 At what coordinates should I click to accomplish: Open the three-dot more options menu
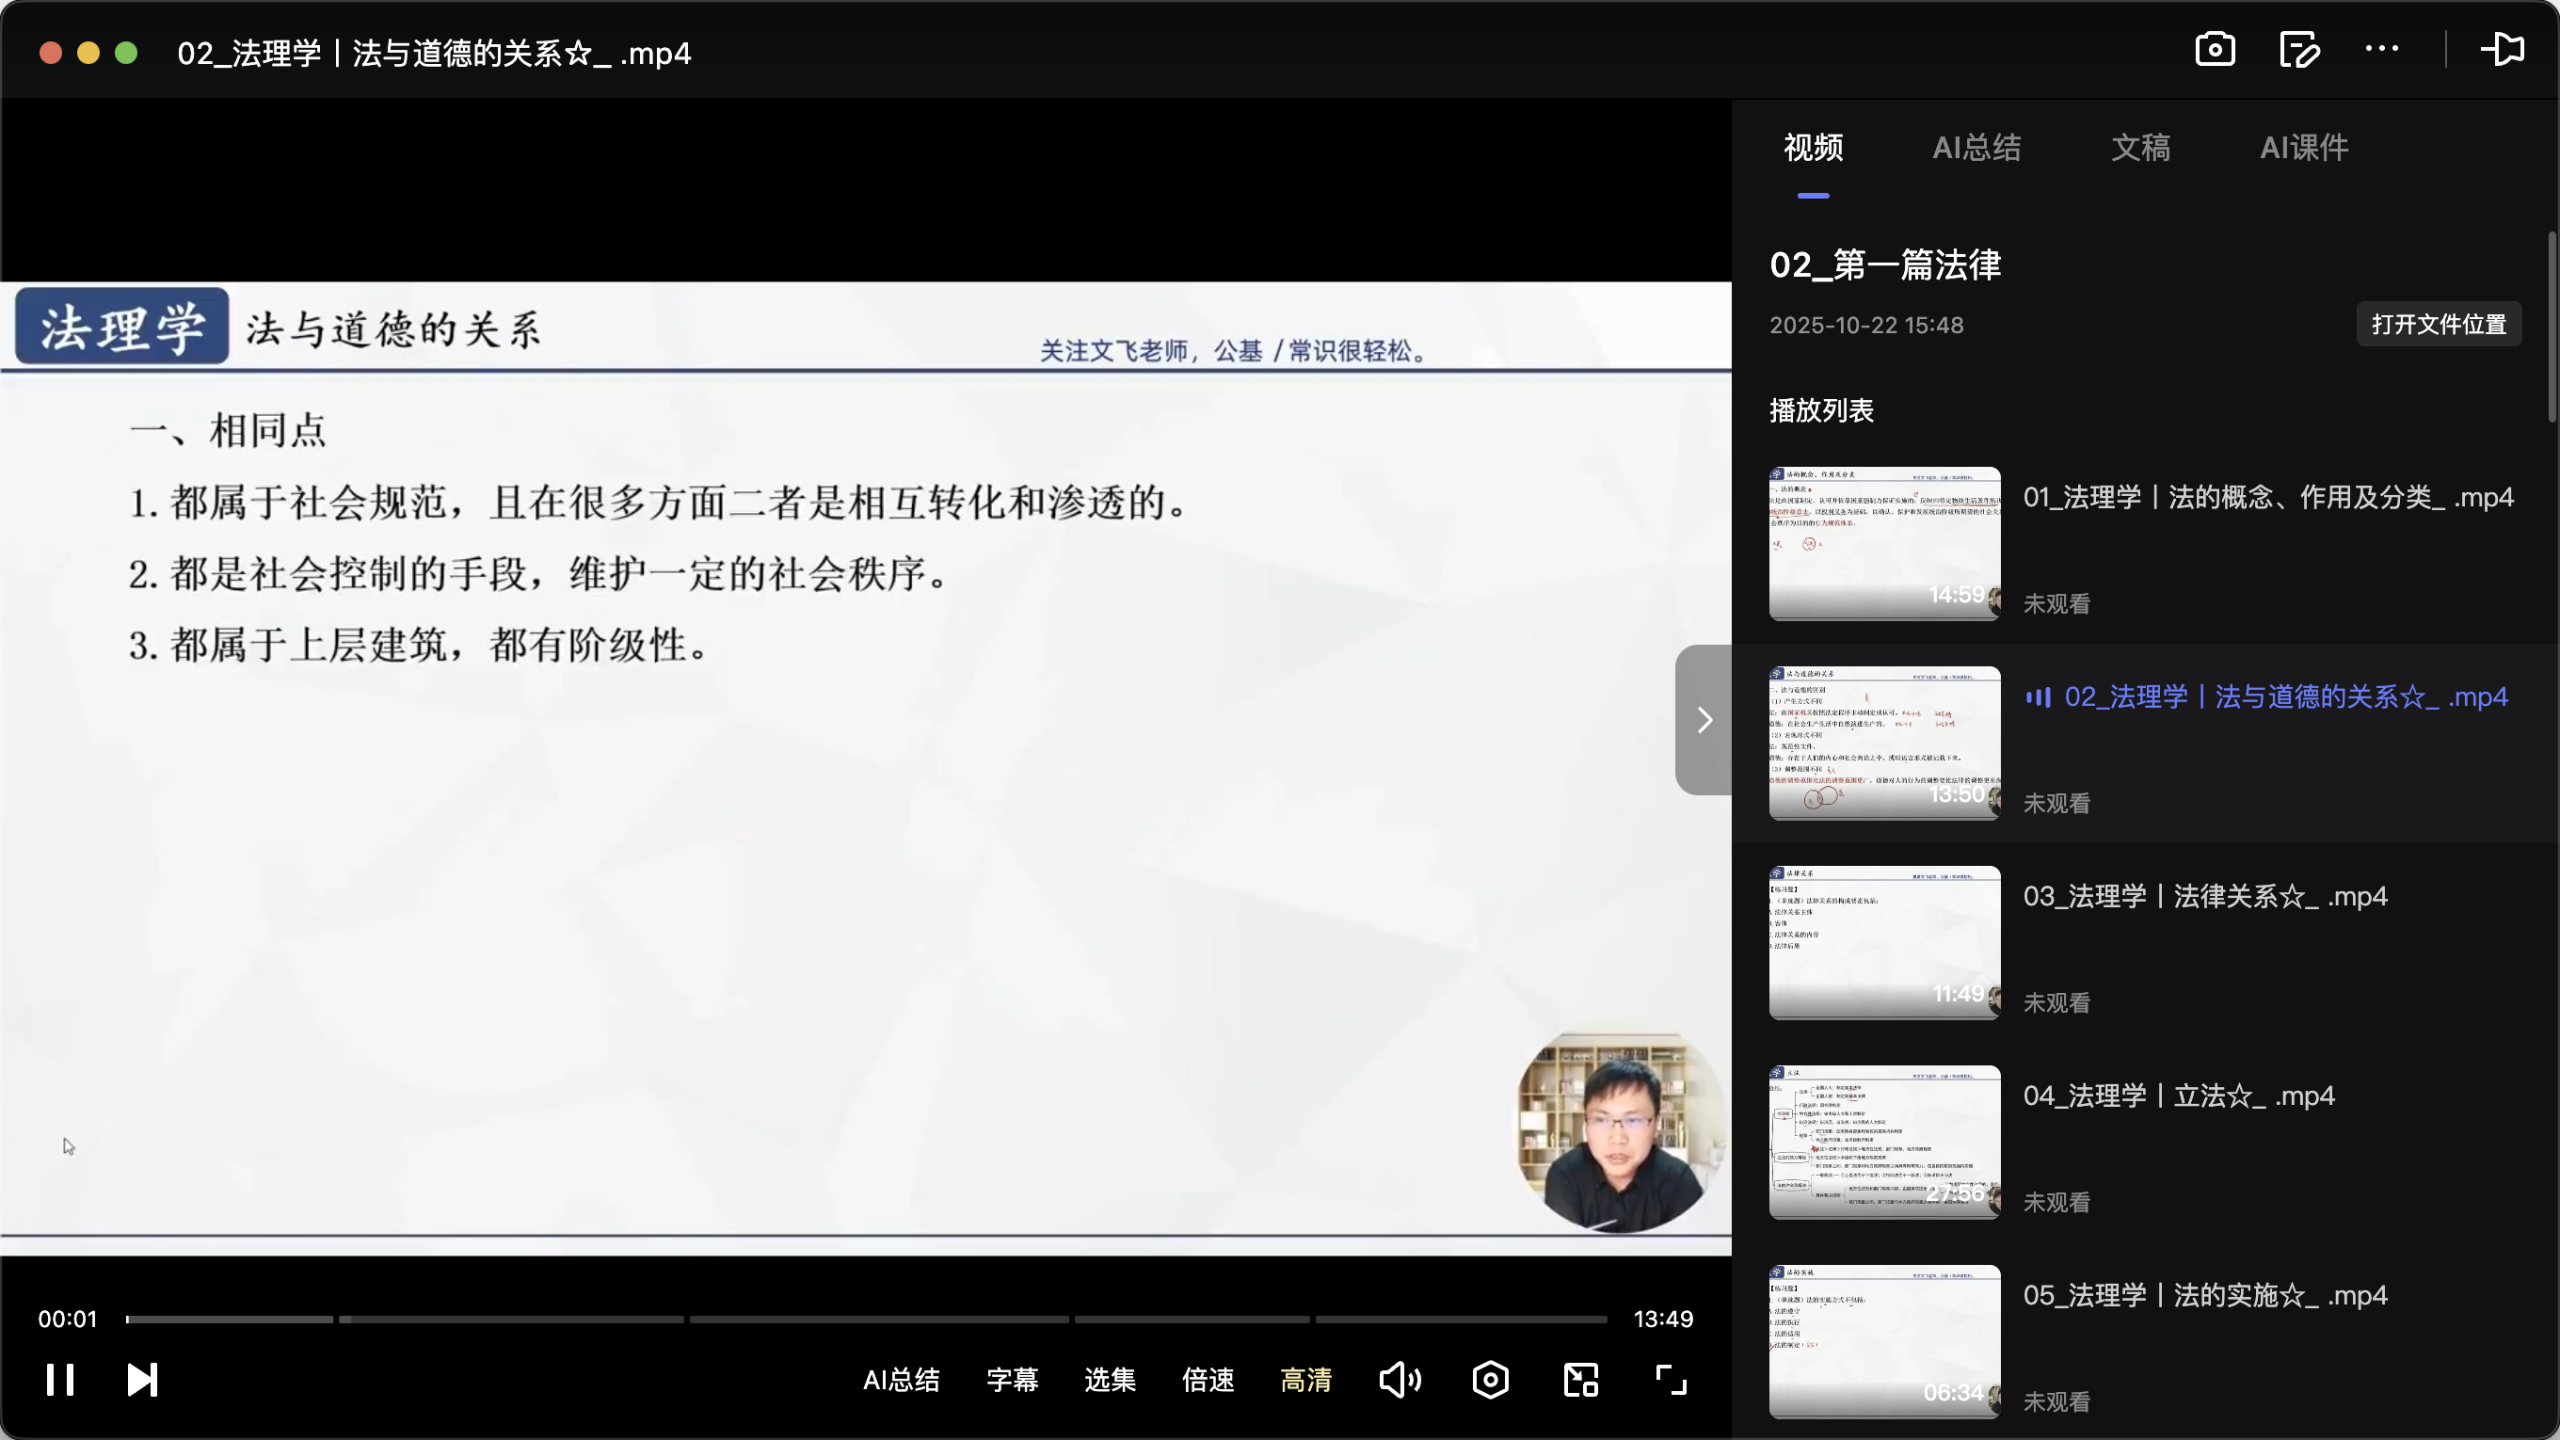click(2383, 49)
